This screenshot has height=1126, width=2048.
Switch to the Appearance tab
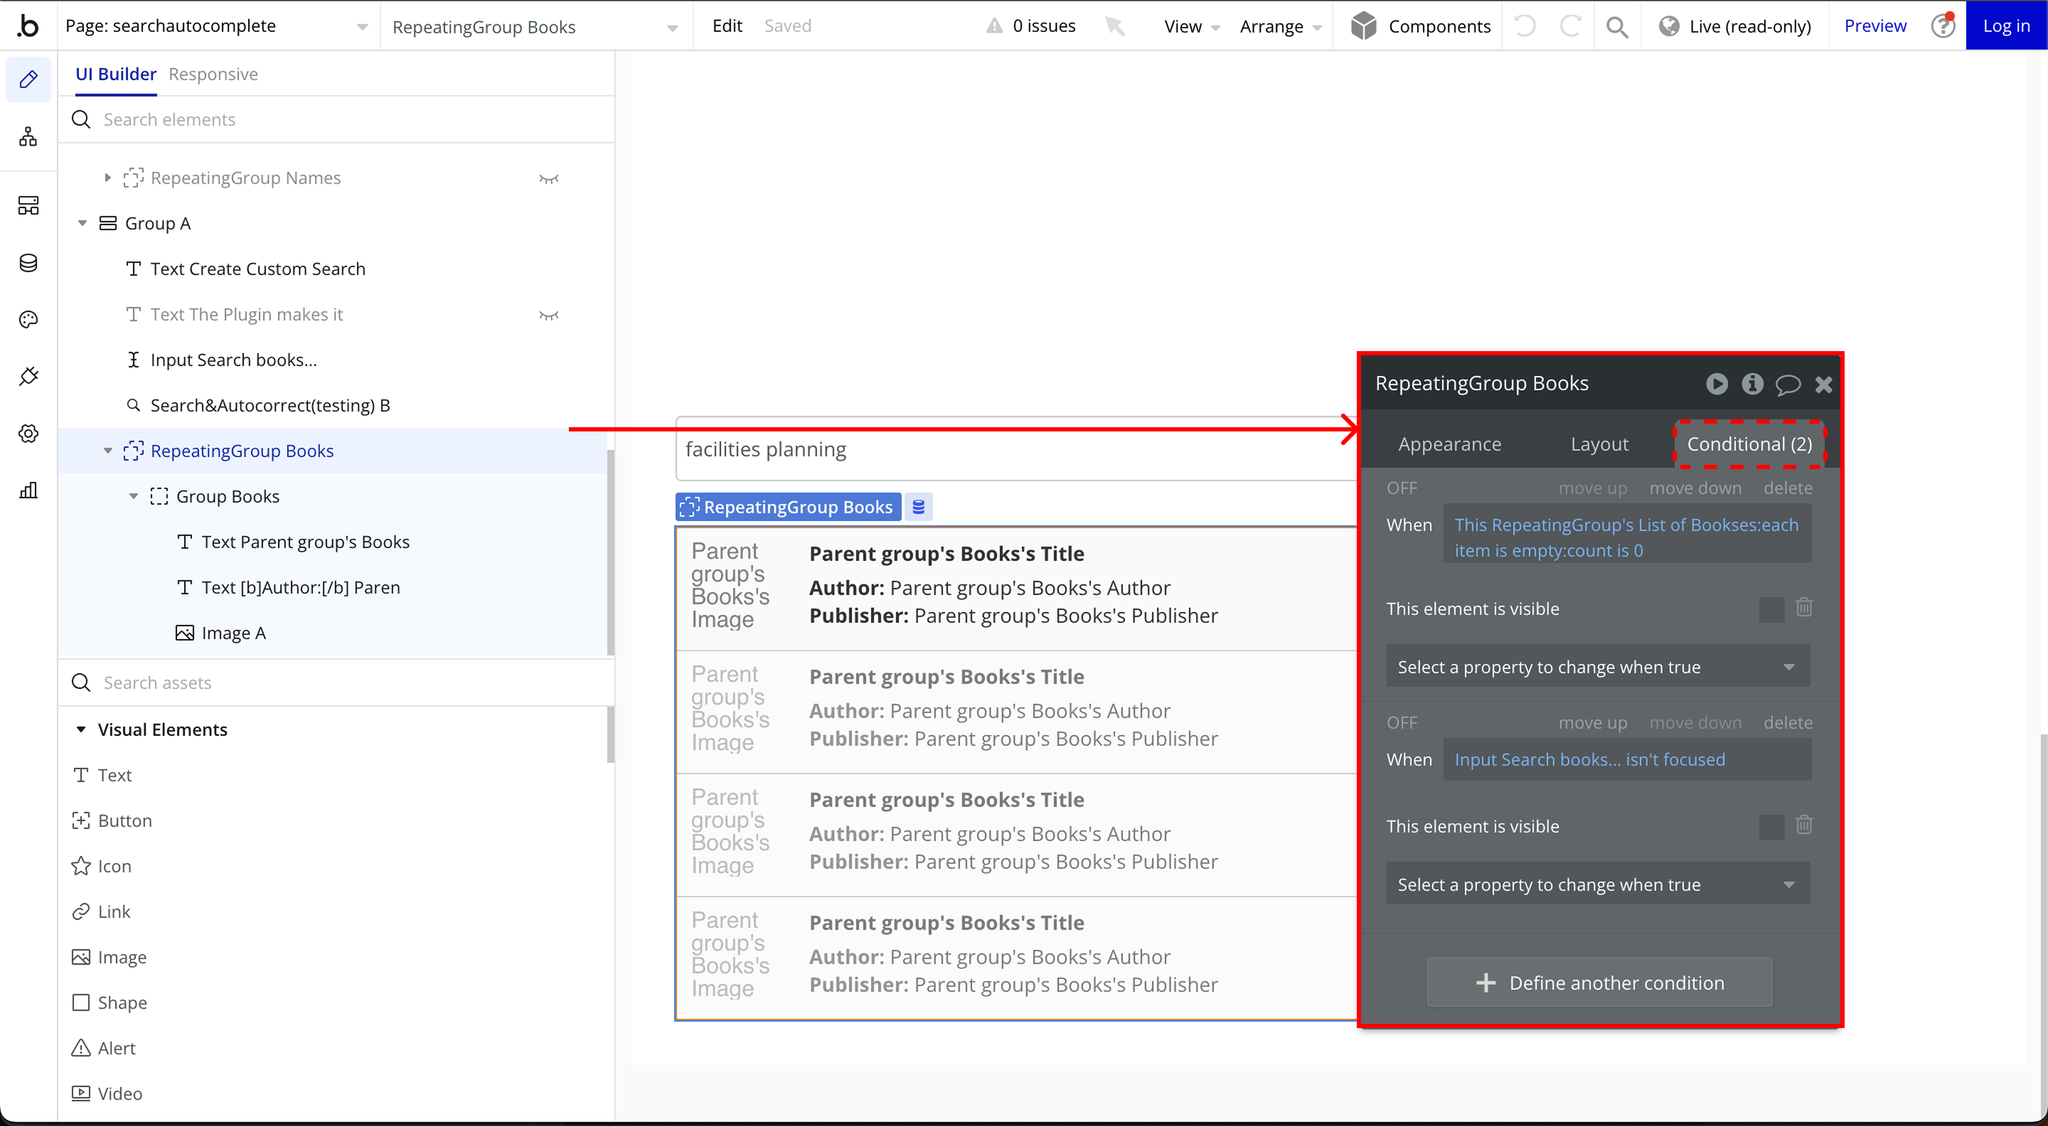coord(1449,444)
